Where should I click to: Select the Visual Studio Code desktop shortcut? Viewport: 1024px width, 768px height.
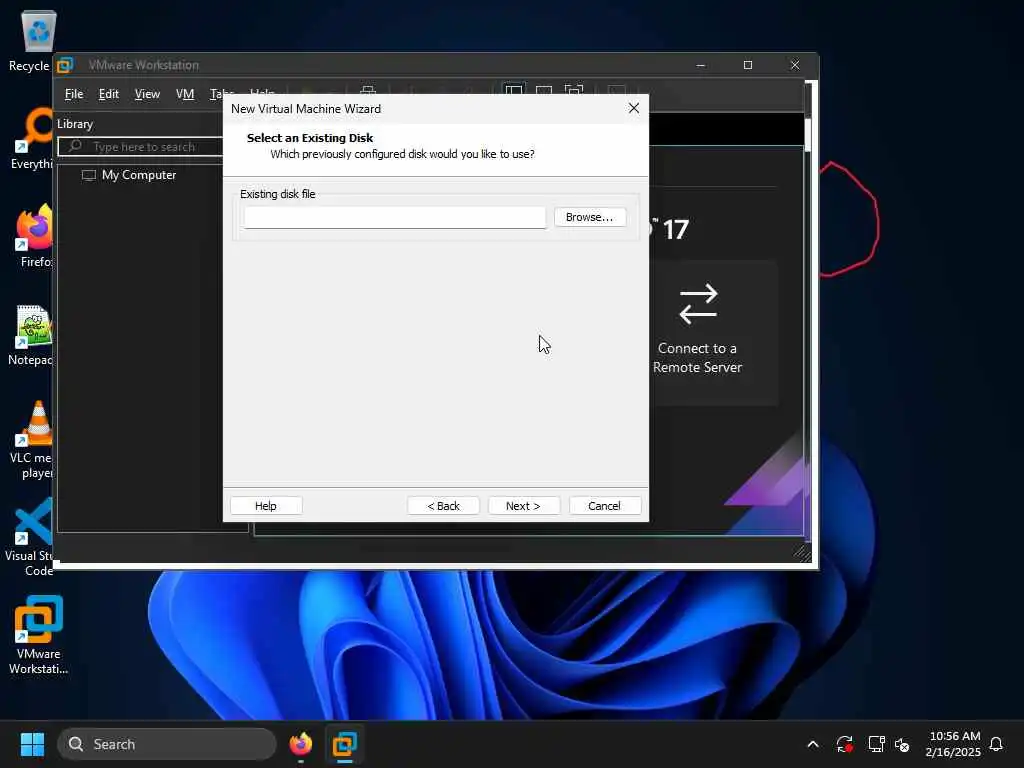pos(29,537)
